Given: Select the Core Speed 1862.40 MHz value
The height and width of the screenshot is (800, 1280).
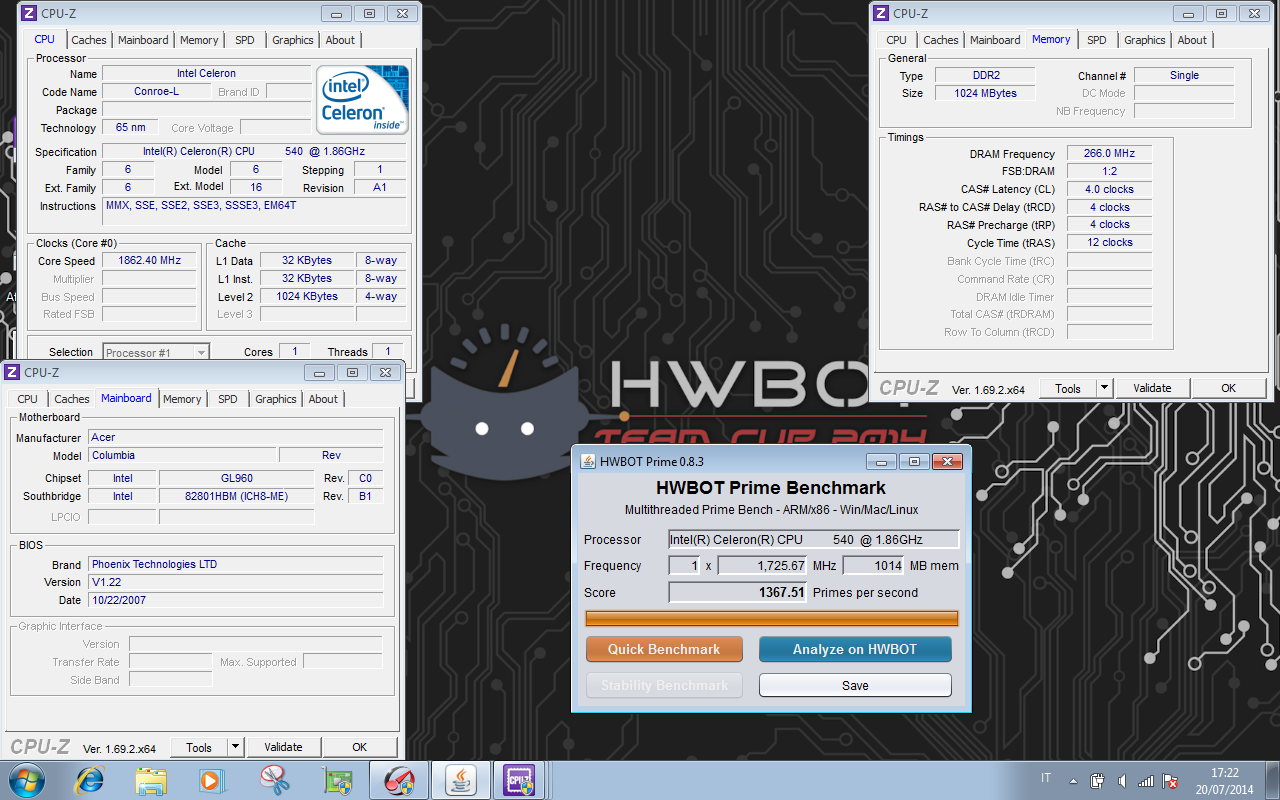Looking at the screenshot, I should pos(150,261).
